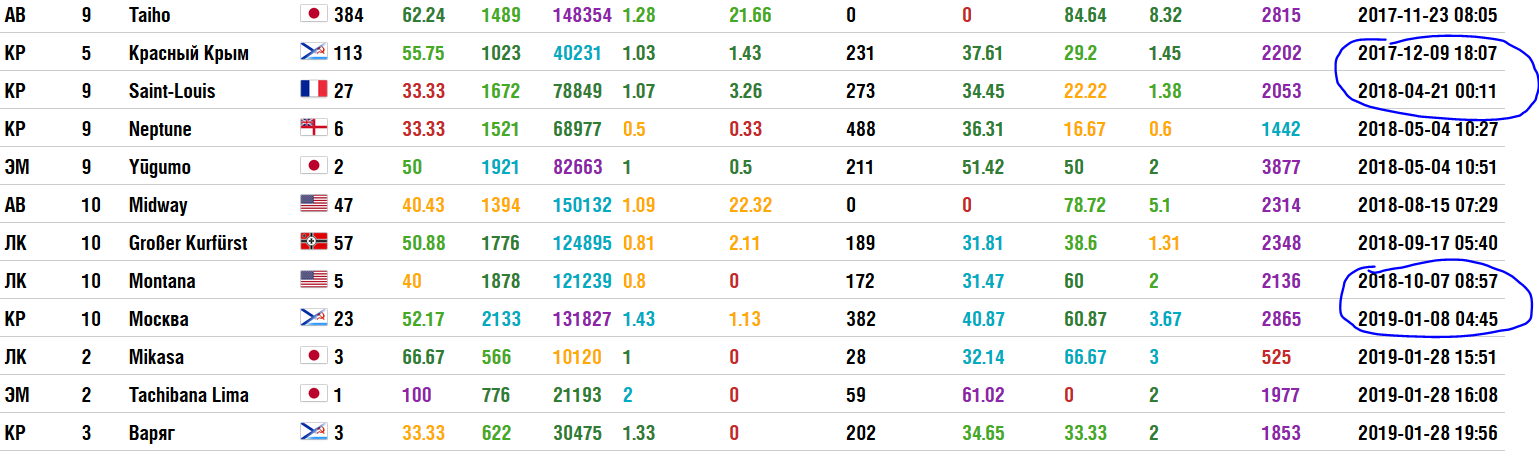
Task: Select the ship name Neptune
Action: (160, 129)
